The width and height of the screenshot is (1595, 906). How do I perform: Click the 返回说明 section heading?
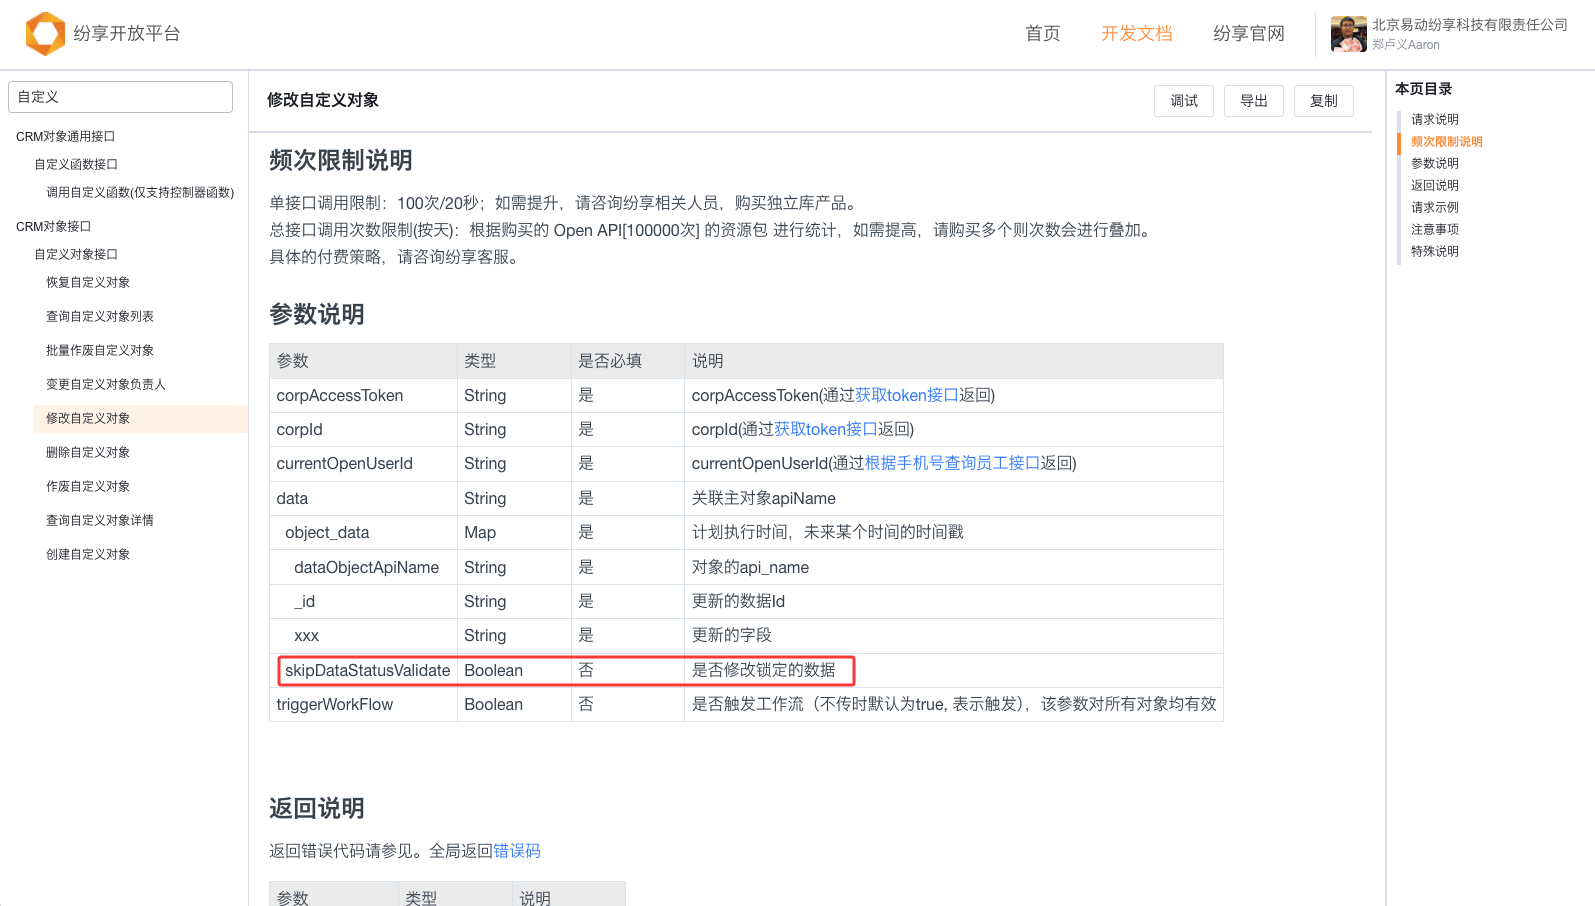[317, 809]
